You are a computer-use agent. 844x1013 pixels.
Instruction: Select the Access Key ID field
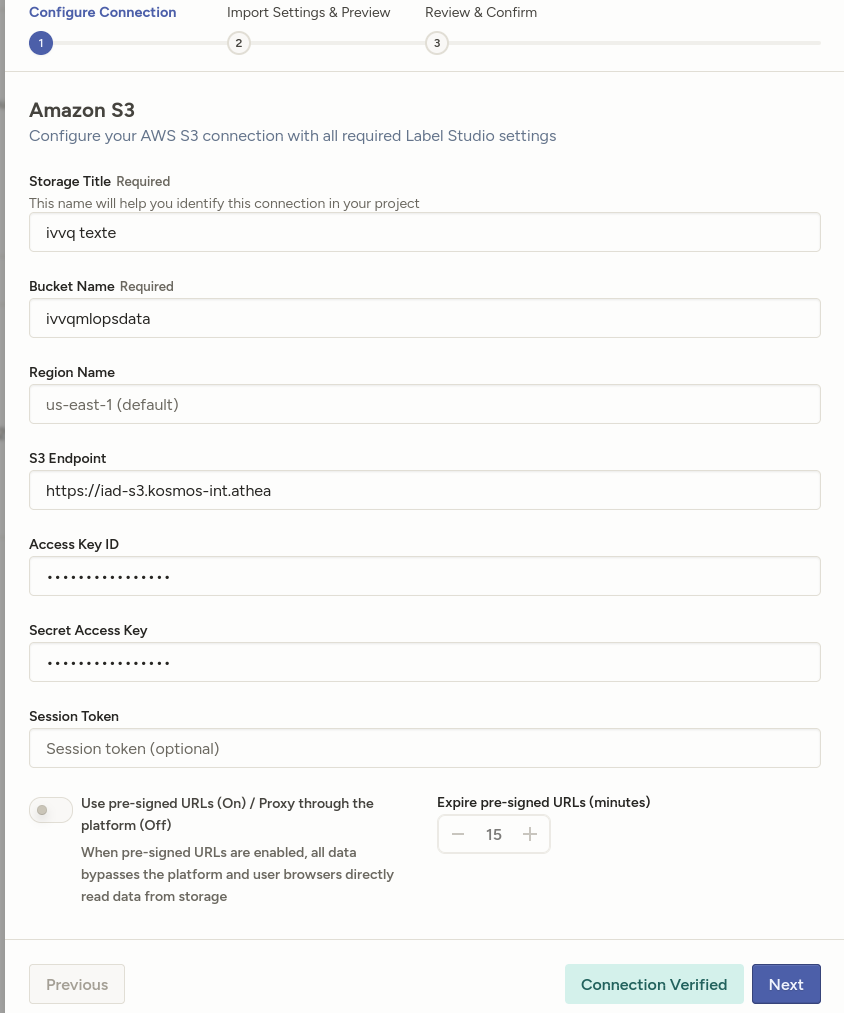[425, 576]
